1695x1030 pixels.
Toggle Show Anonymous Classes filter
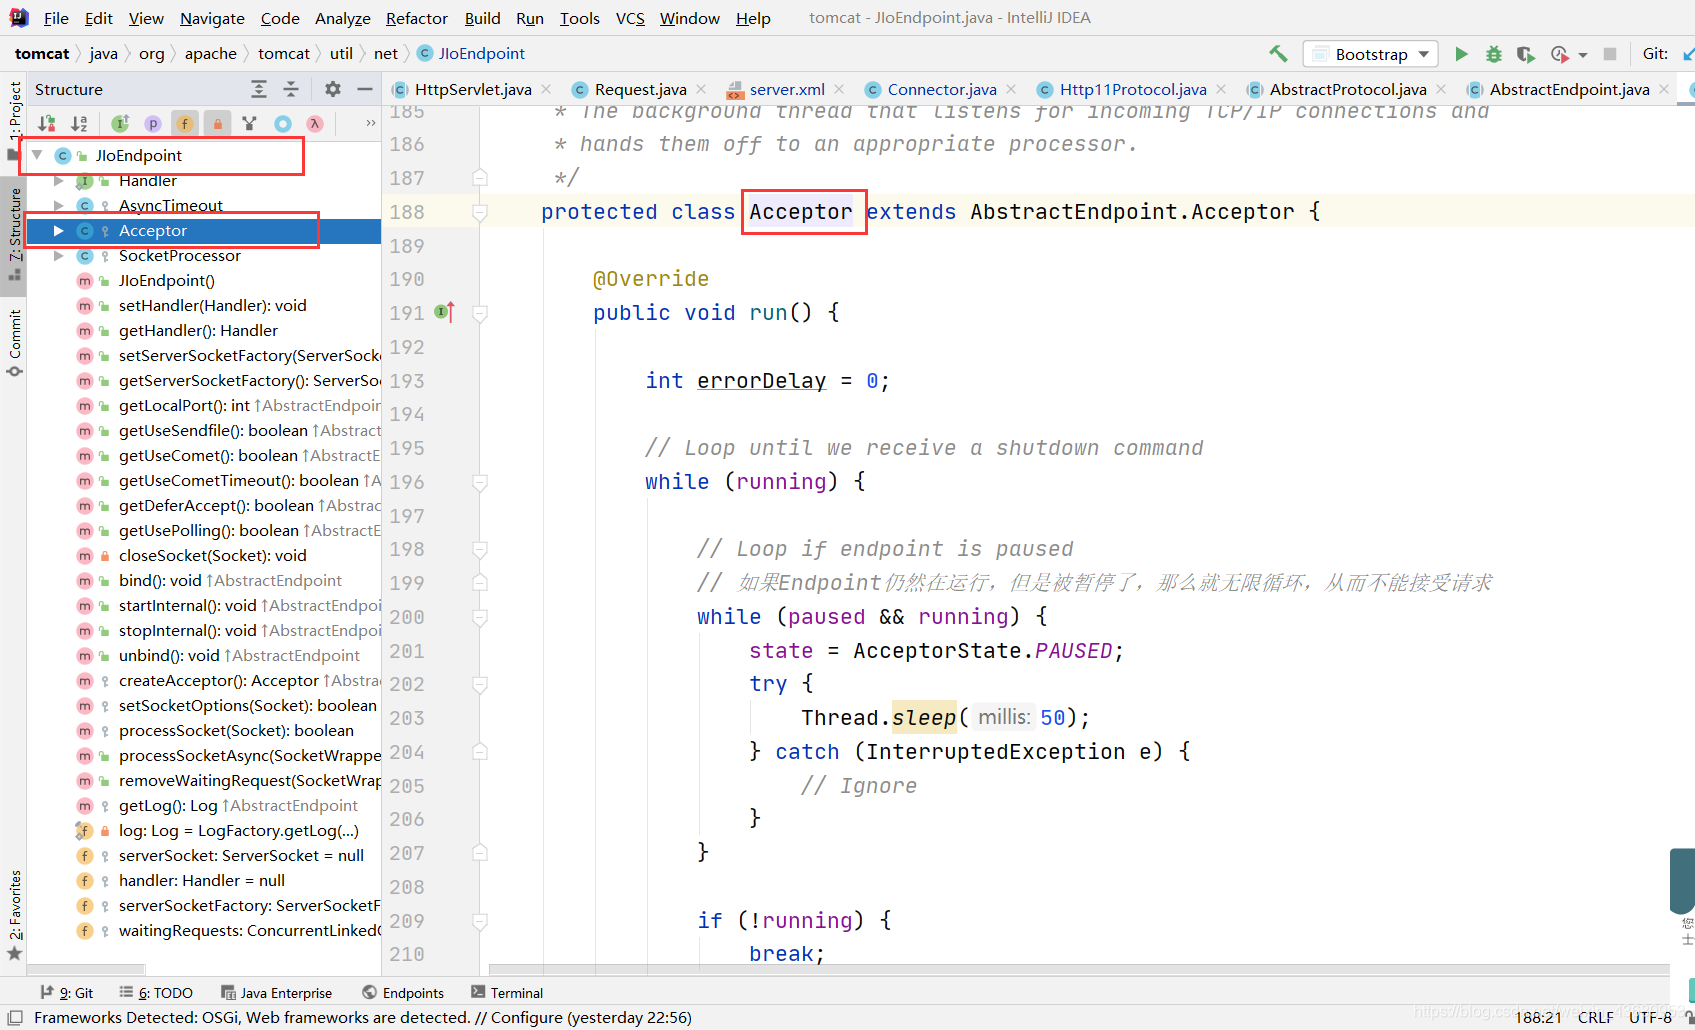pos(283,123)
